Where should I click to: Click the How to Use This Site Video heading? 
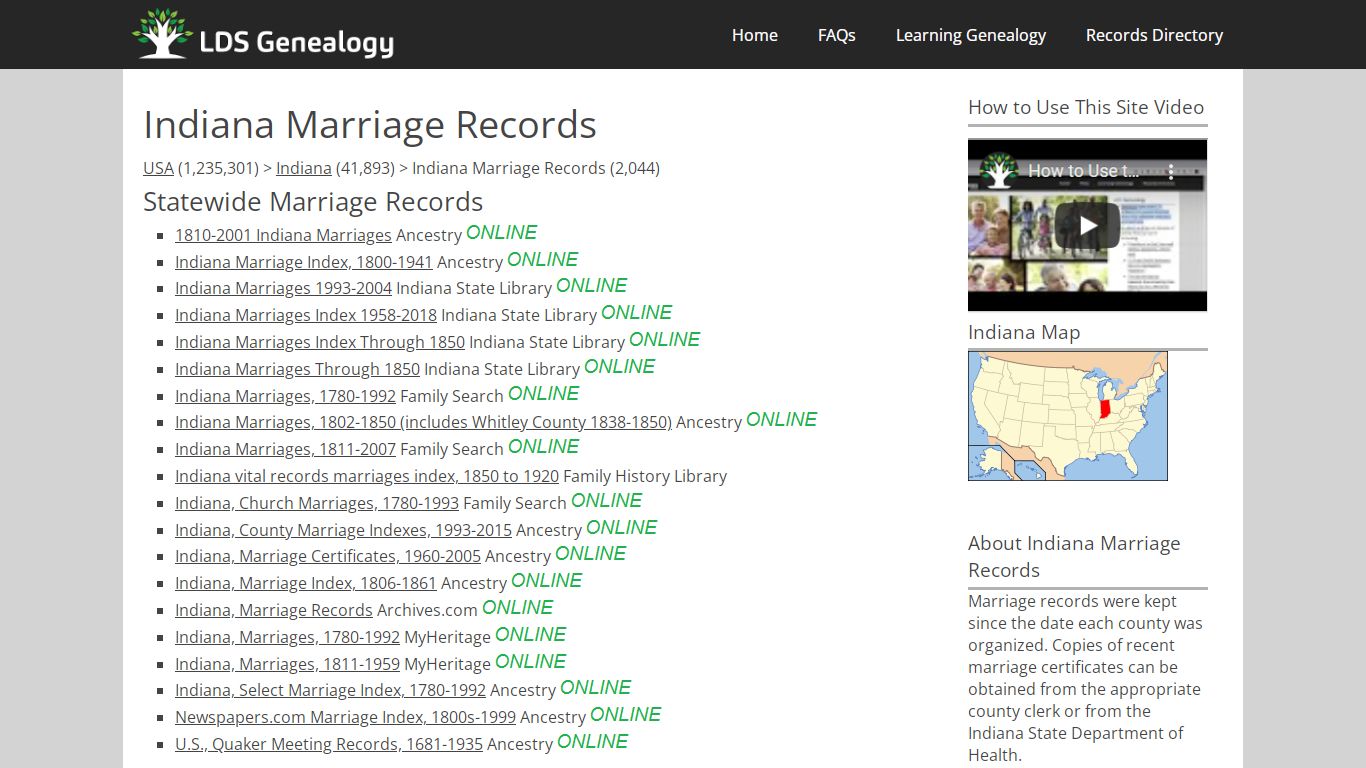click(1086, 107)
